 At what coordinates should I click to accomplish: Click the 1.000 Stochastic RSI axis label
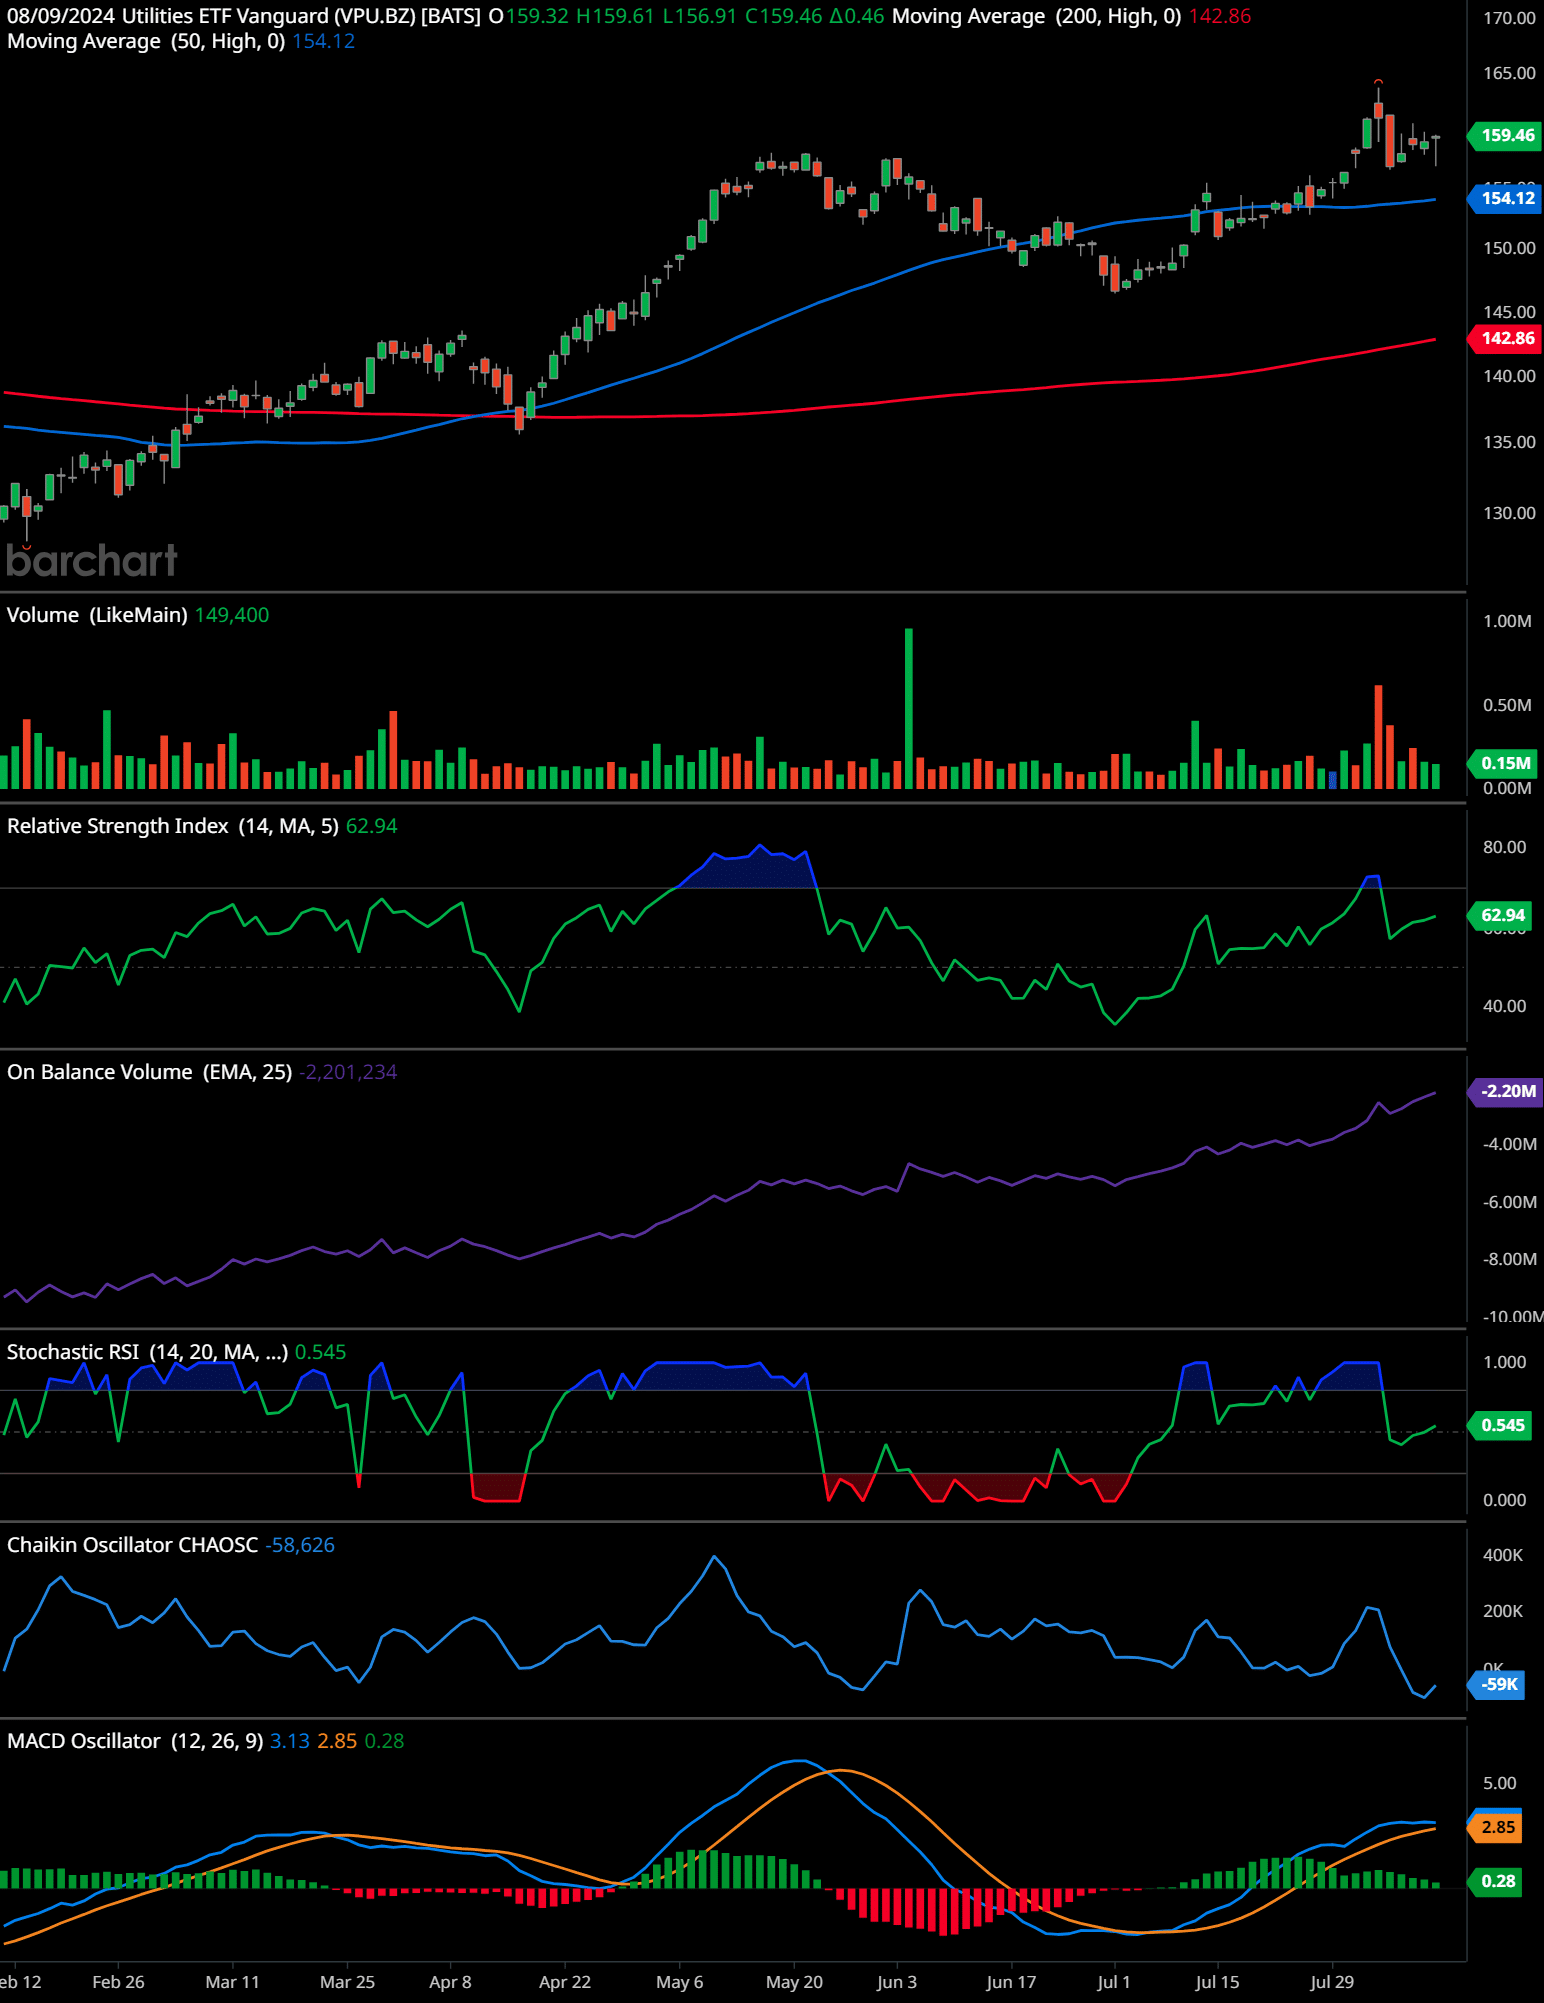click(1504, 1362)
